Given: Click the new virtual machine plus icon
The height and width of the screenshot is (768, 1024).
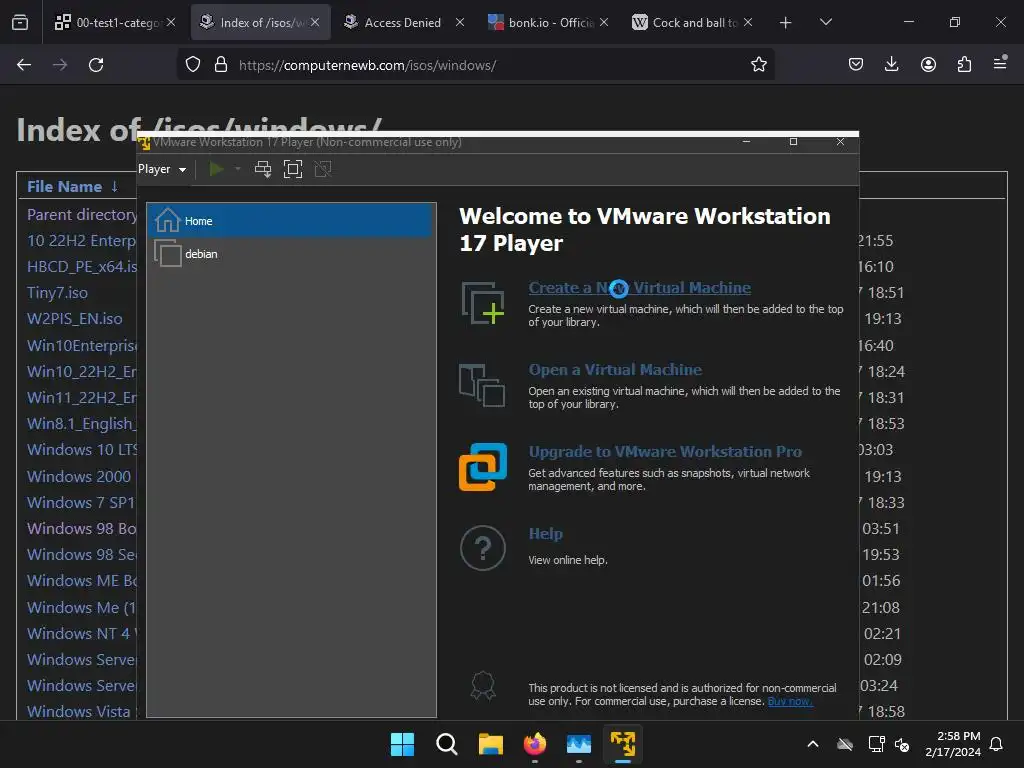Looking at the screenshot, I should (x=483, y=303).
